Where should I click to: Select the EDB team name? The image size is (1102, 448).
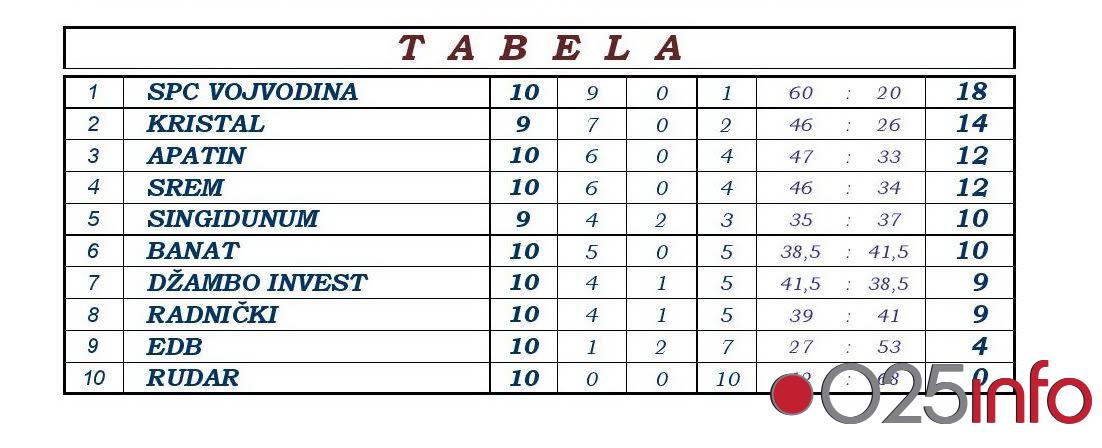174,347
